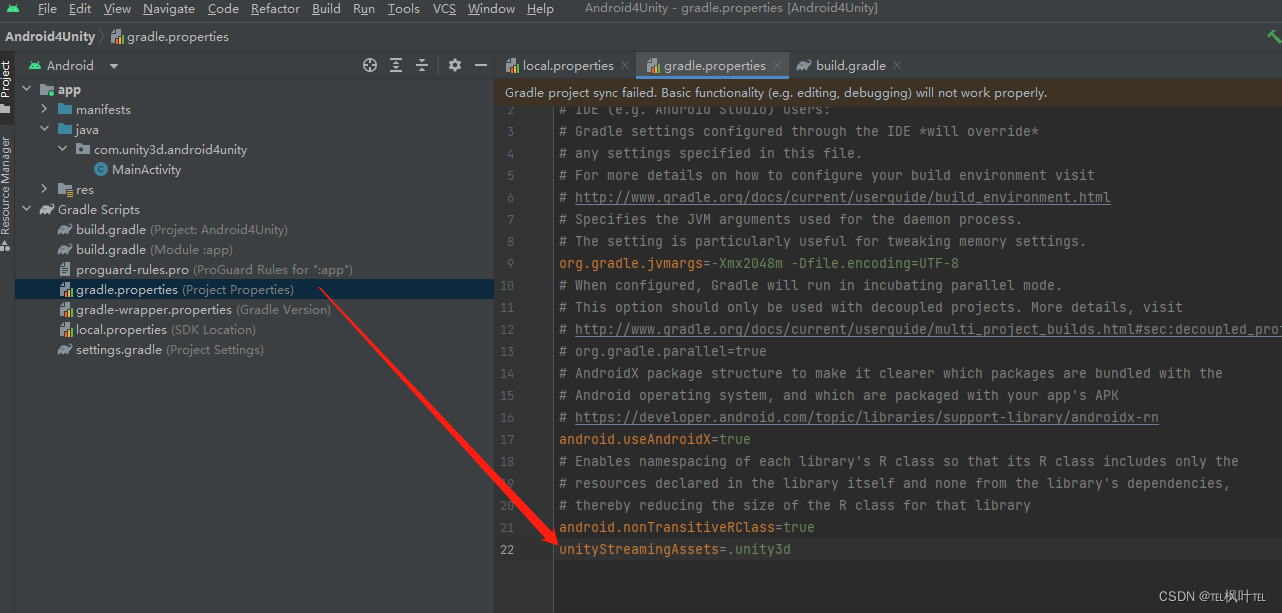Image resolution: width=1282 pixels, height=613 pixels.
Task: Select MainActivity class in tree
Action: (146, 169)
